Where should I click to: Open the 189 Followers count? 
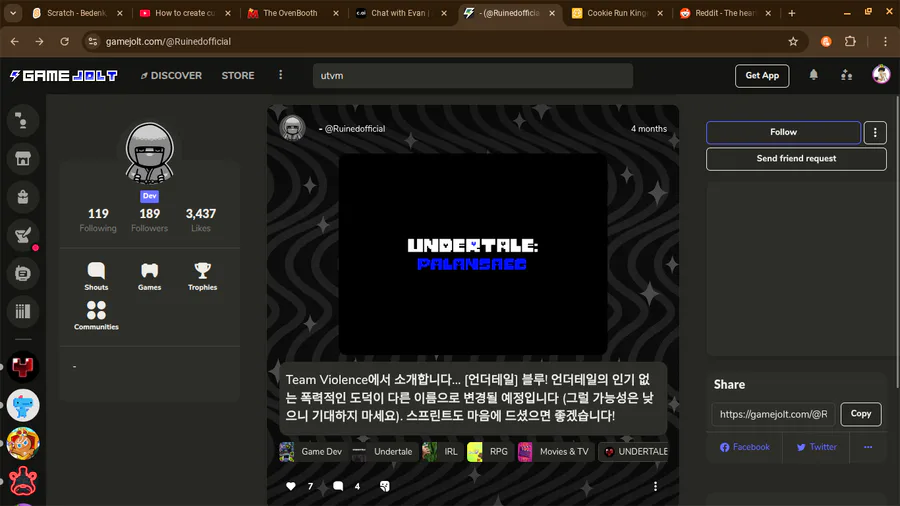coord(149,220)
